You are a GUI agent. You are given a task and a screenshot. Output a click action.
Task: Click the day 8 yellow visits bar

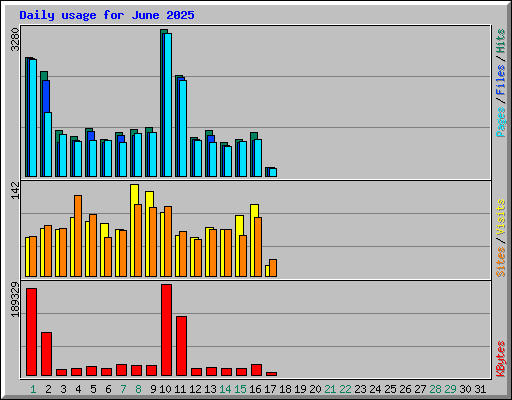134,194
